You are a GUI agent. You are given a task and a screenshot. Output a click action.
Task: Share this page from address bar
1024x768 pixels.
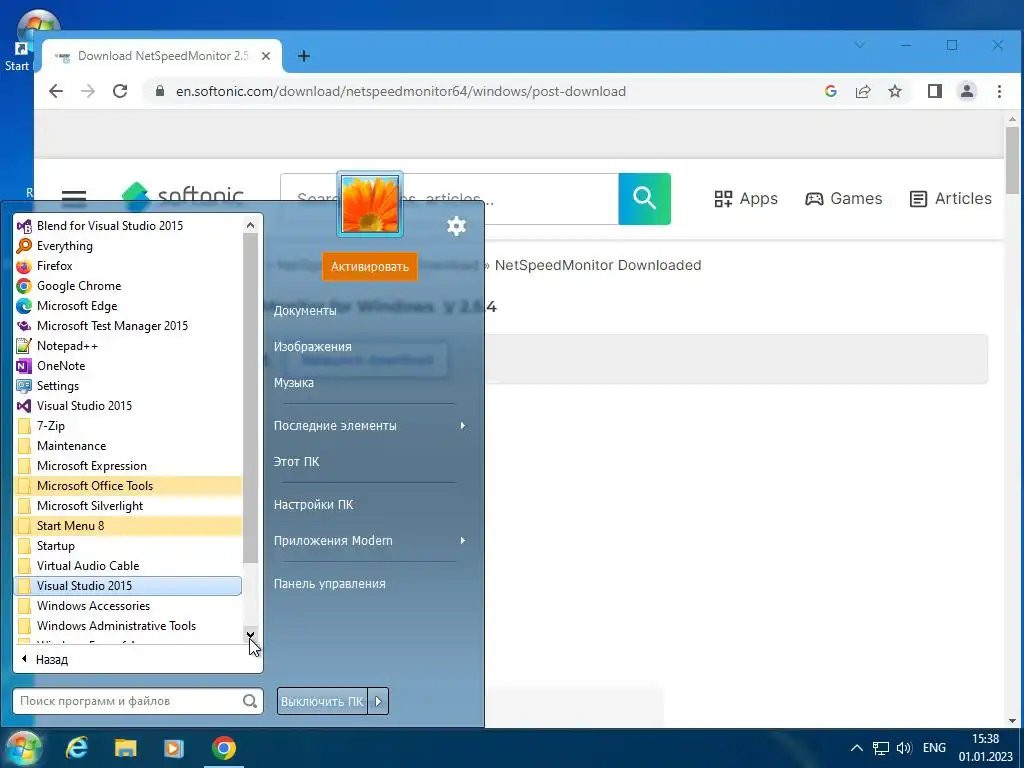[863, 91]
